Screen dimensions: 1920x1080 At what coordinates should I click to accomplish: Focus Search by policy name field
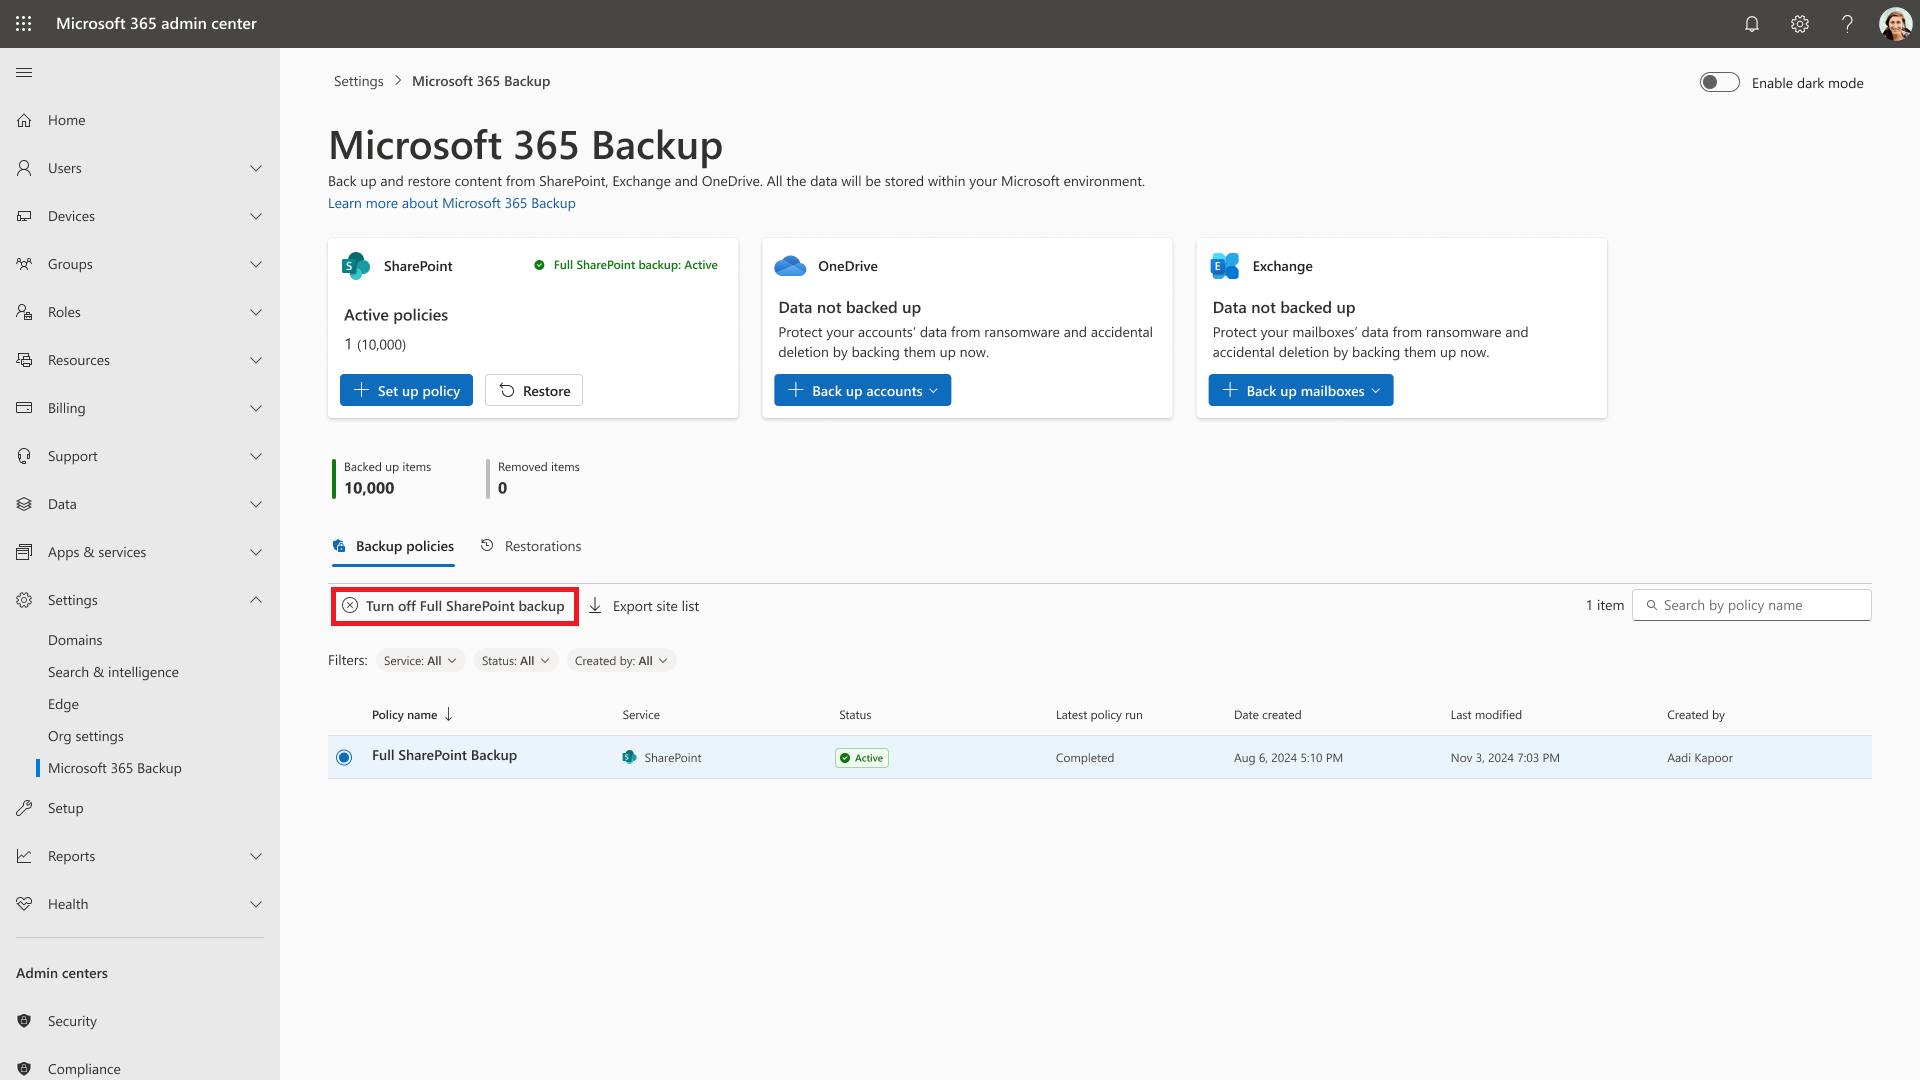click(x=1751, y=605)
